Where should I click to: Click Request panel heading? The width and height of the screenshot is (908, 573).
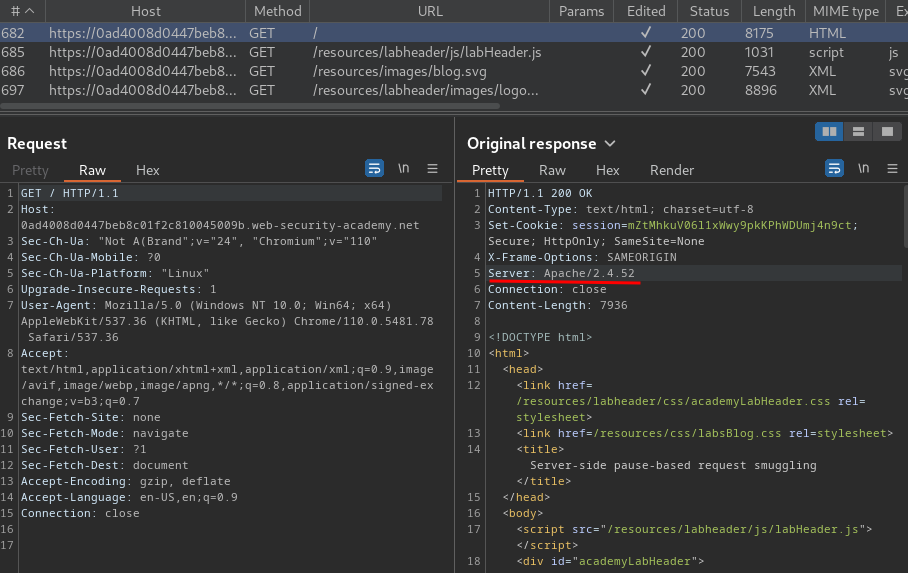[36, 144]
